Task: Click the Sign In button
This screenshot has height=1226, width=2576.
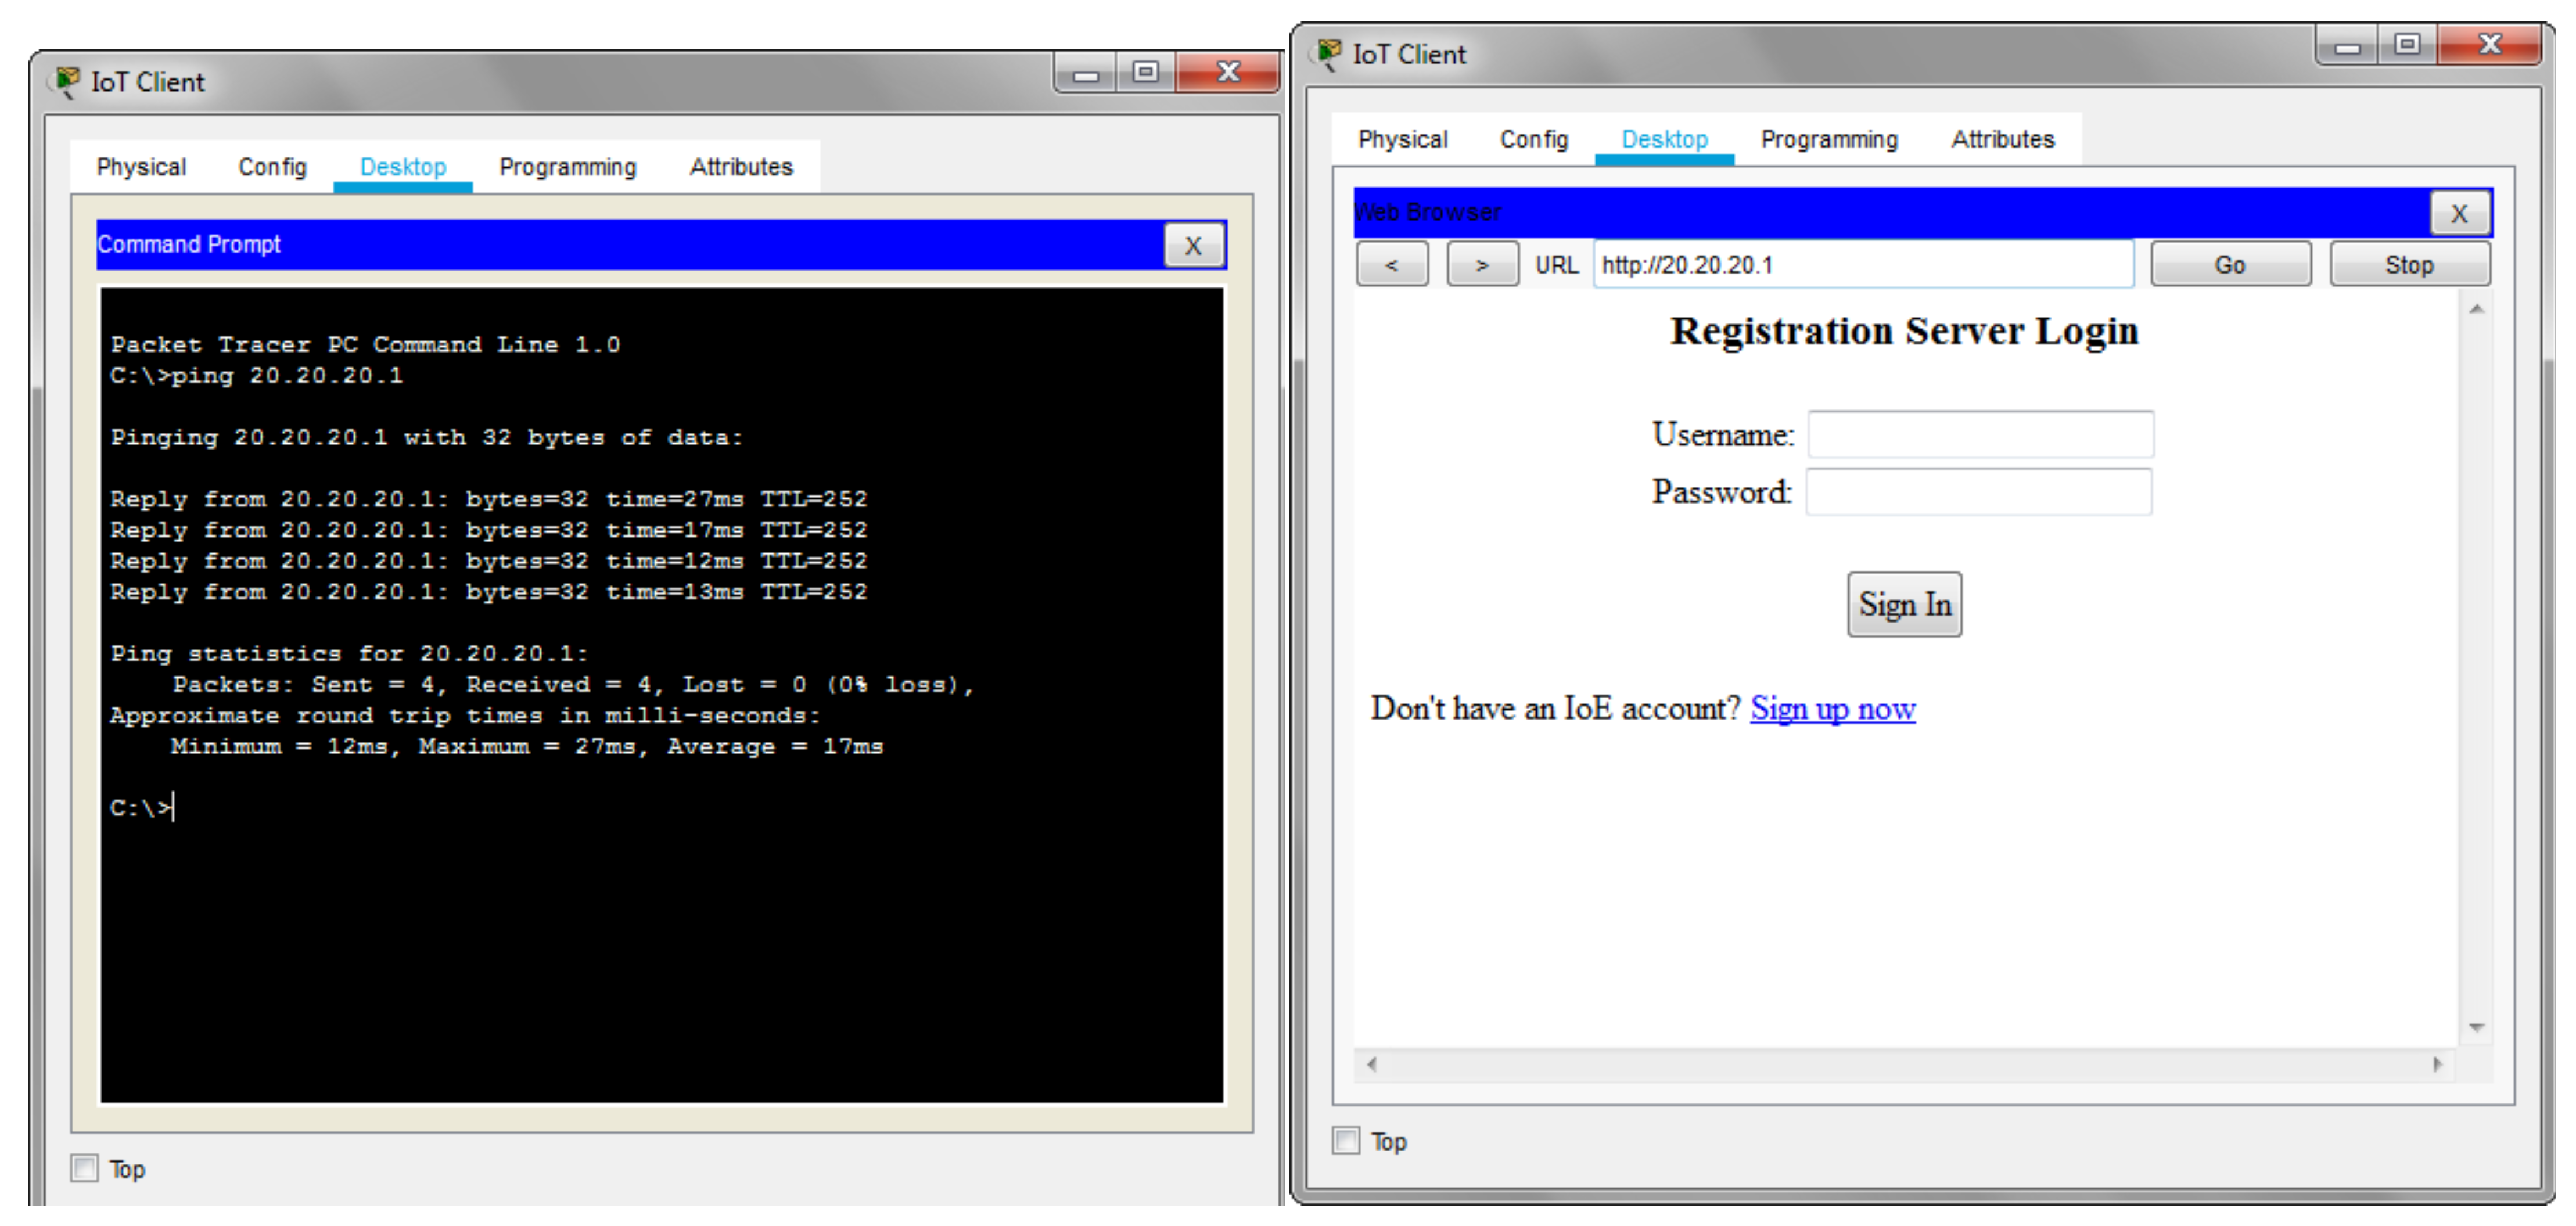Action: 1904,605
